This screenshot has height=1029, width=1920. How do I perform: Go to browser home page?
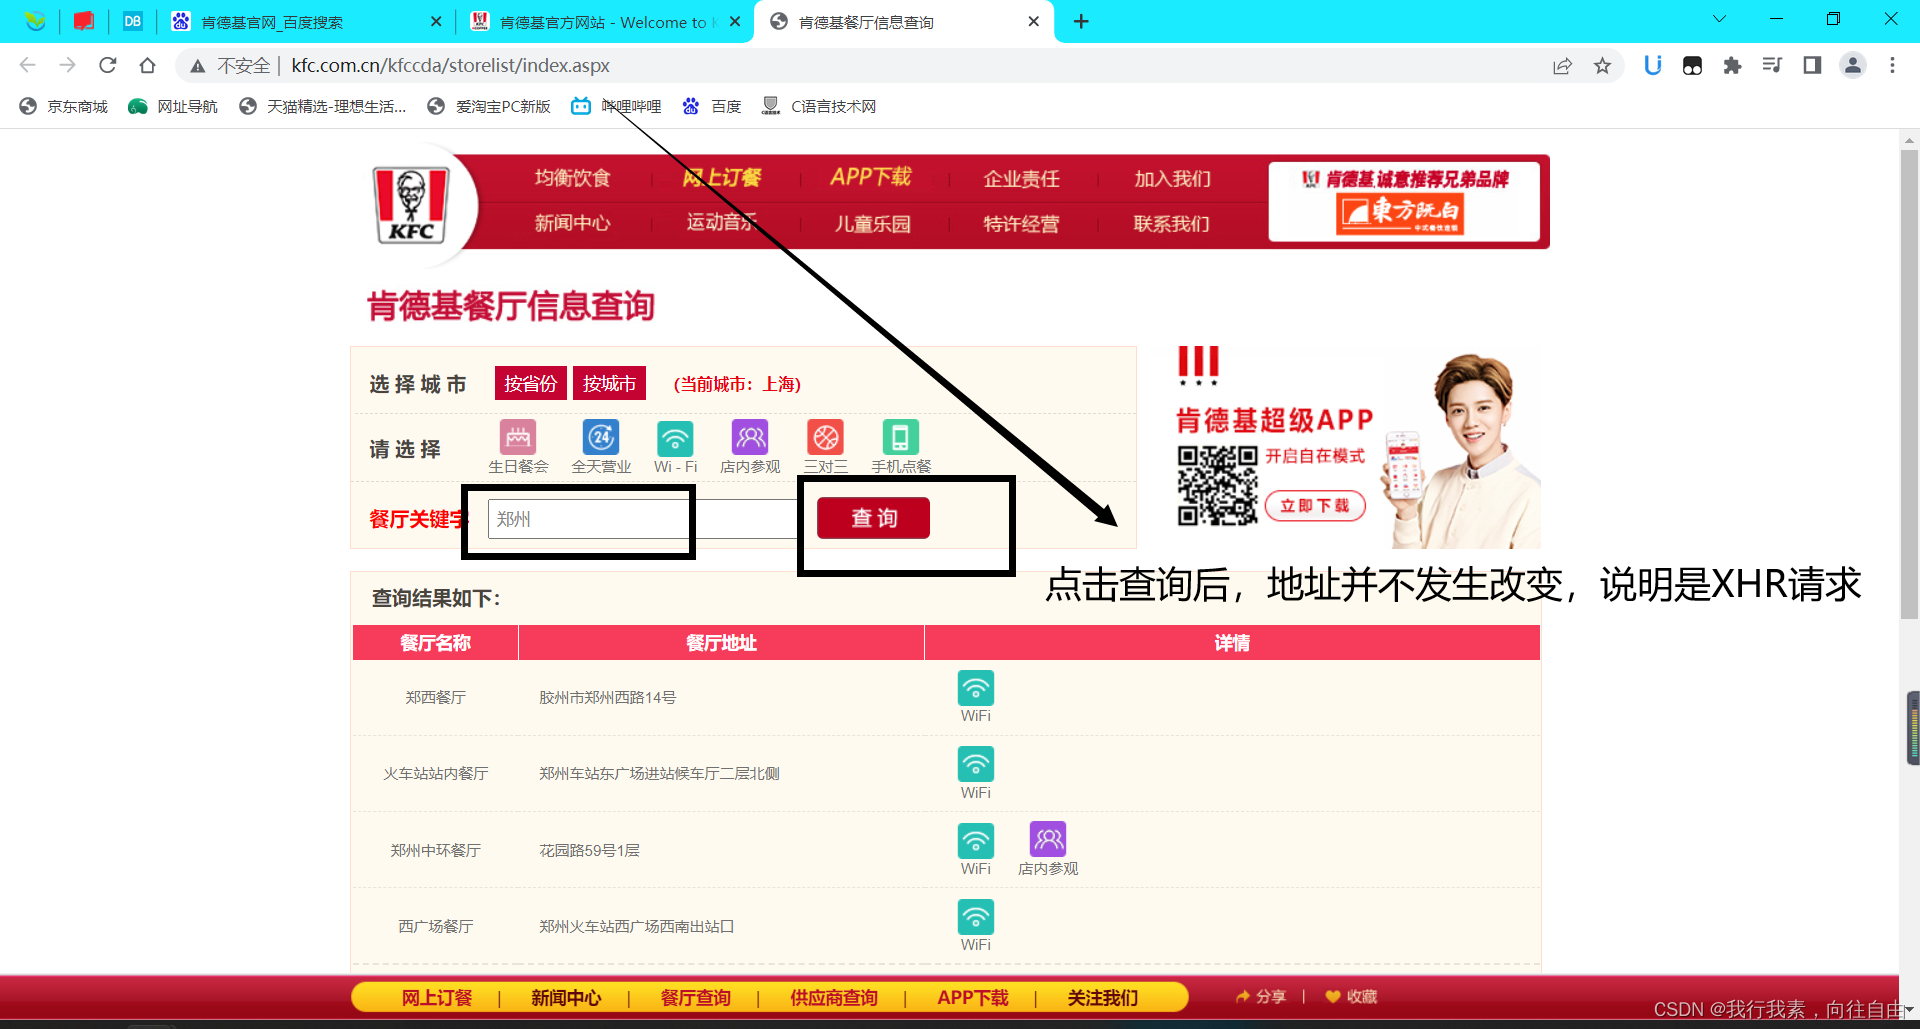pyautogui.click(x=148, y=65)
